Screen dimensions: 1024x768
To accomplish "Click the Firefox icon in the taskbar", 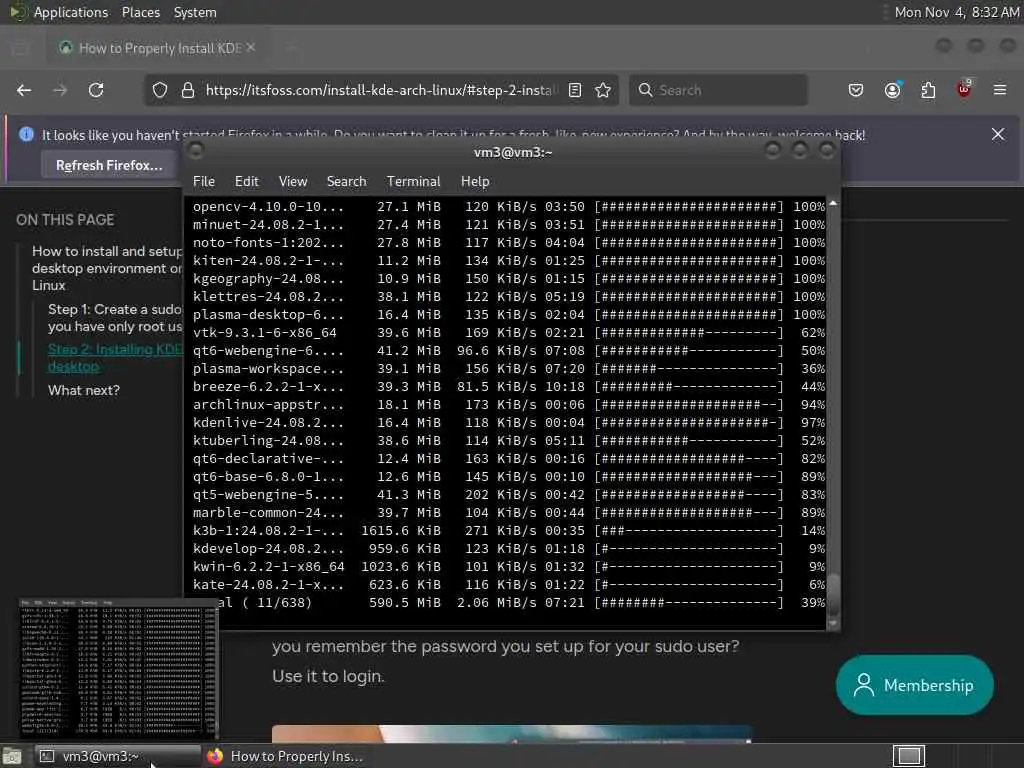I will coord(215,756).
